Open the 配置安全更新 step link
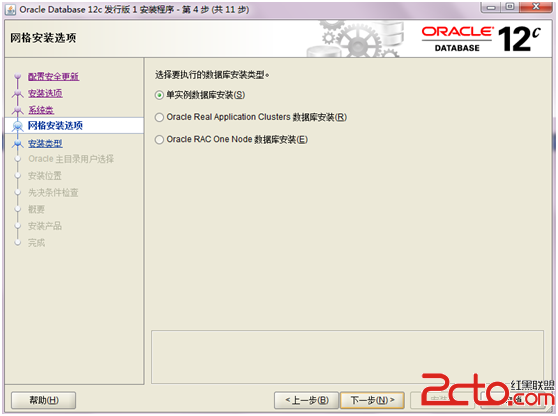 (x=53, y=76)
